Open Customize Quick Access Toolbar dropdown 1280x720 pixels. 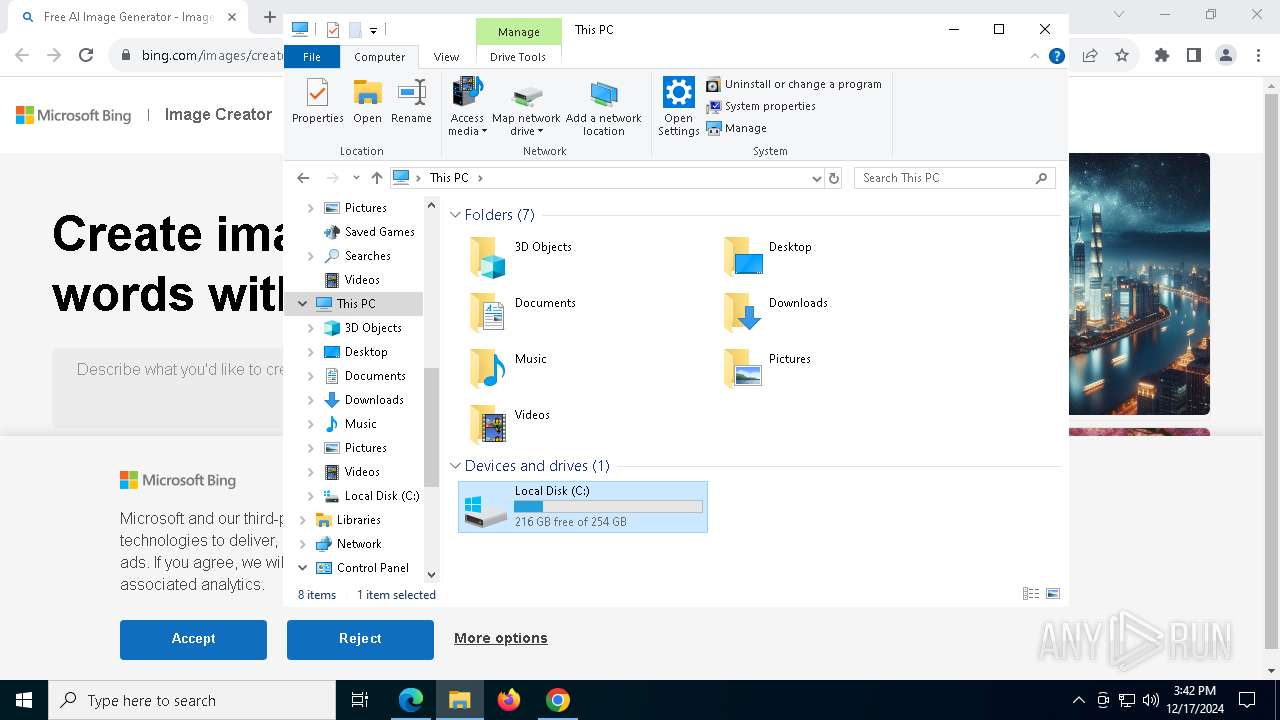click(373, 31)
